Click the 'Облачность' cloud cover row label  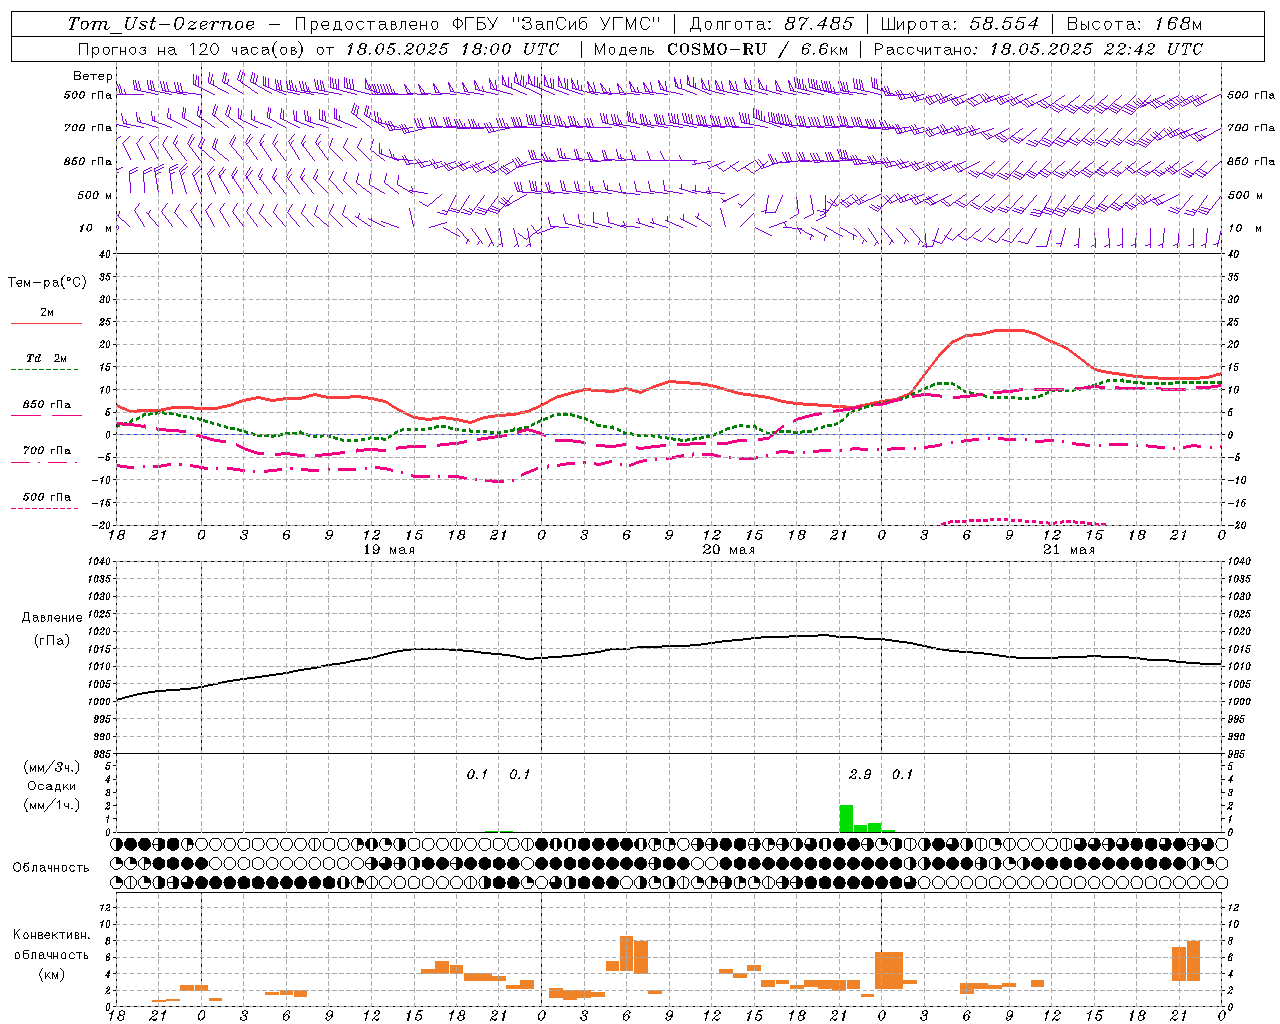click(51, 867)
